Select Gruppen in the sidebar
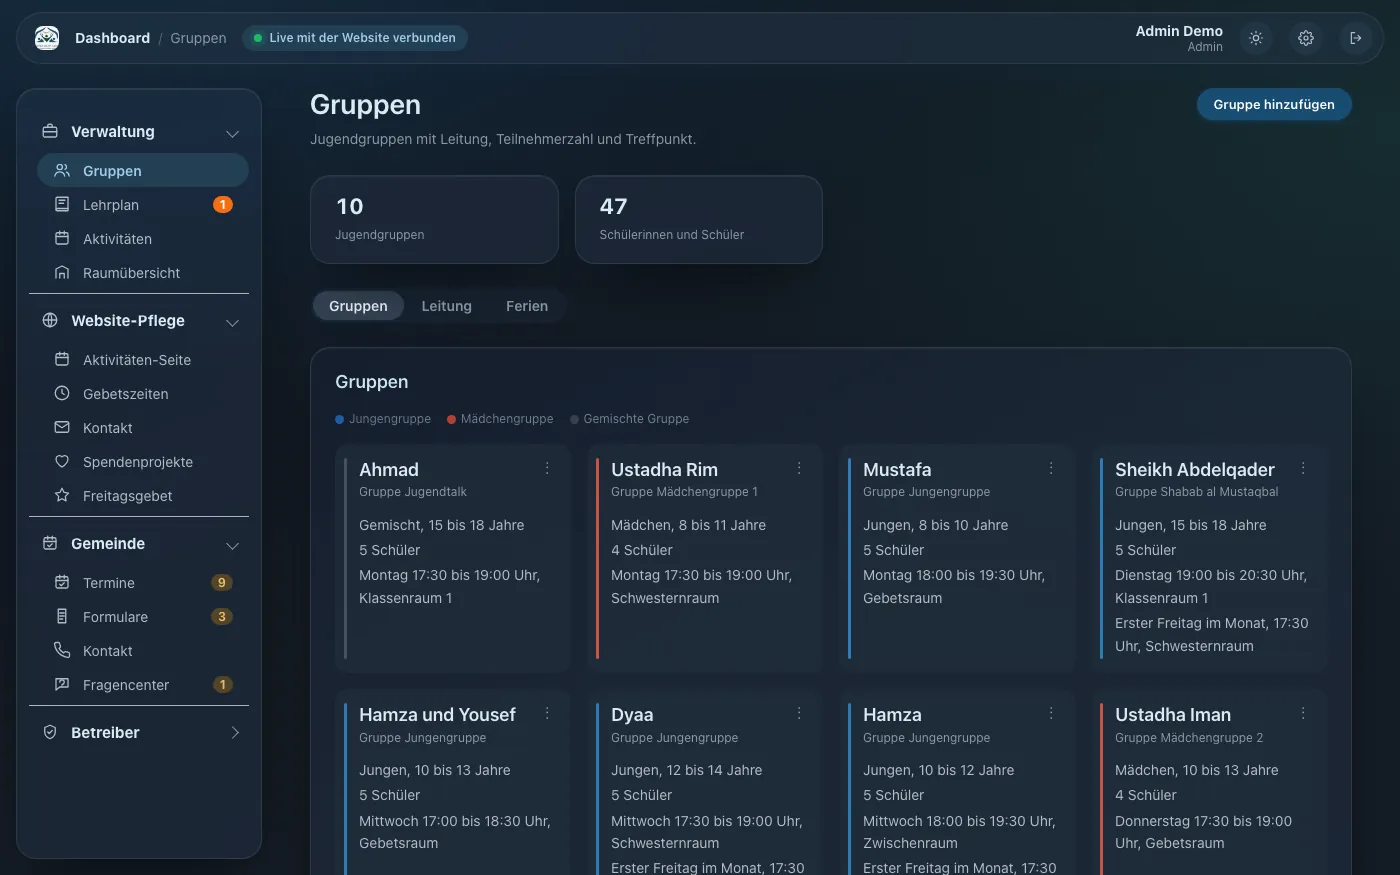1400x875 pixels. tap(143, 171)
